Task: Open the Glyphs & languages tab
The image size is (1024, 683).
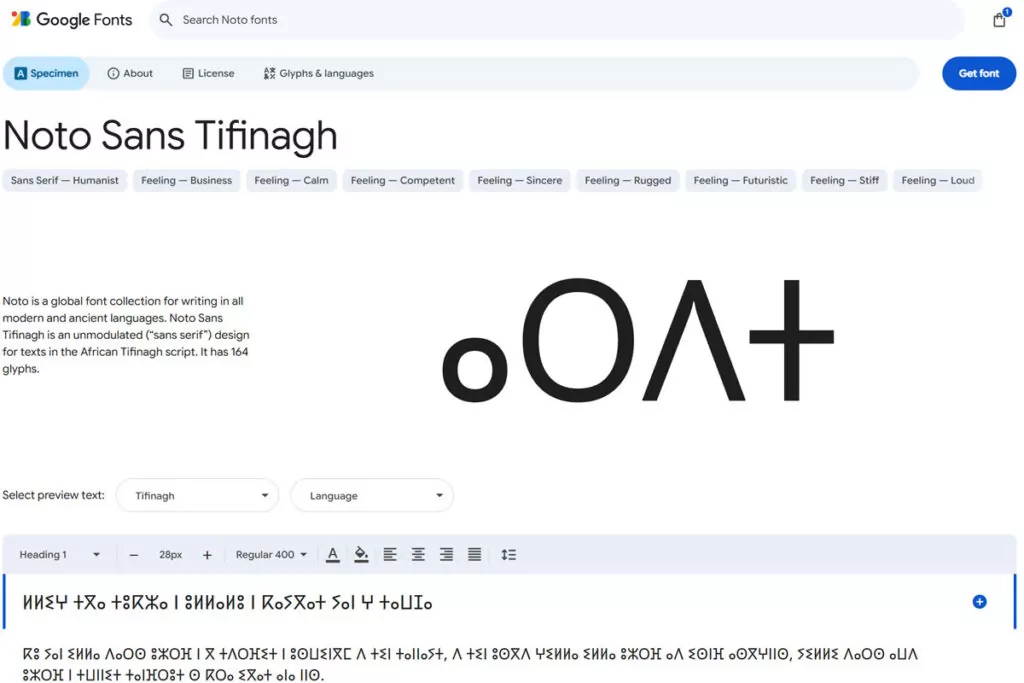Action: tap(319, 73)
